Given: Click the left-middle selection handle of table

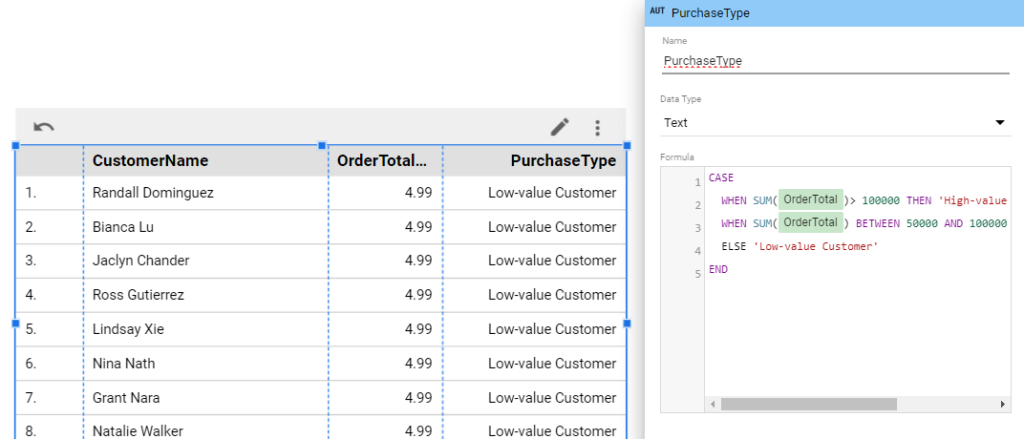Looking at the screenshot, I should pos(15,323).
